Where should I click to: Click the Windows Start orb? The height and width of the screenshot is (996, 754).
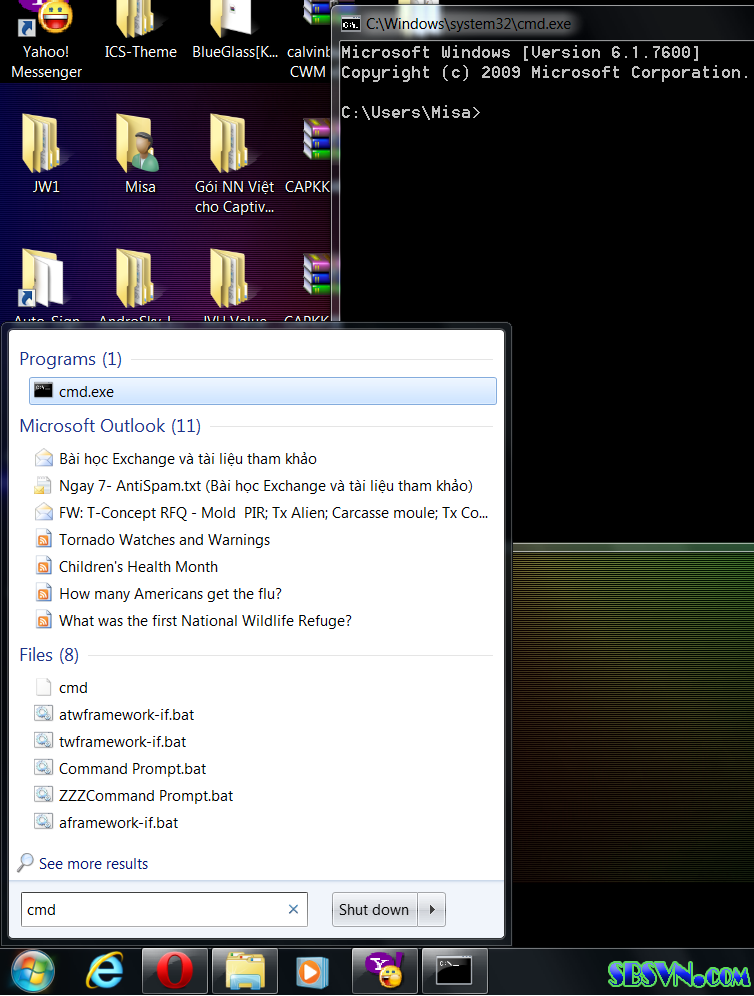33,970
